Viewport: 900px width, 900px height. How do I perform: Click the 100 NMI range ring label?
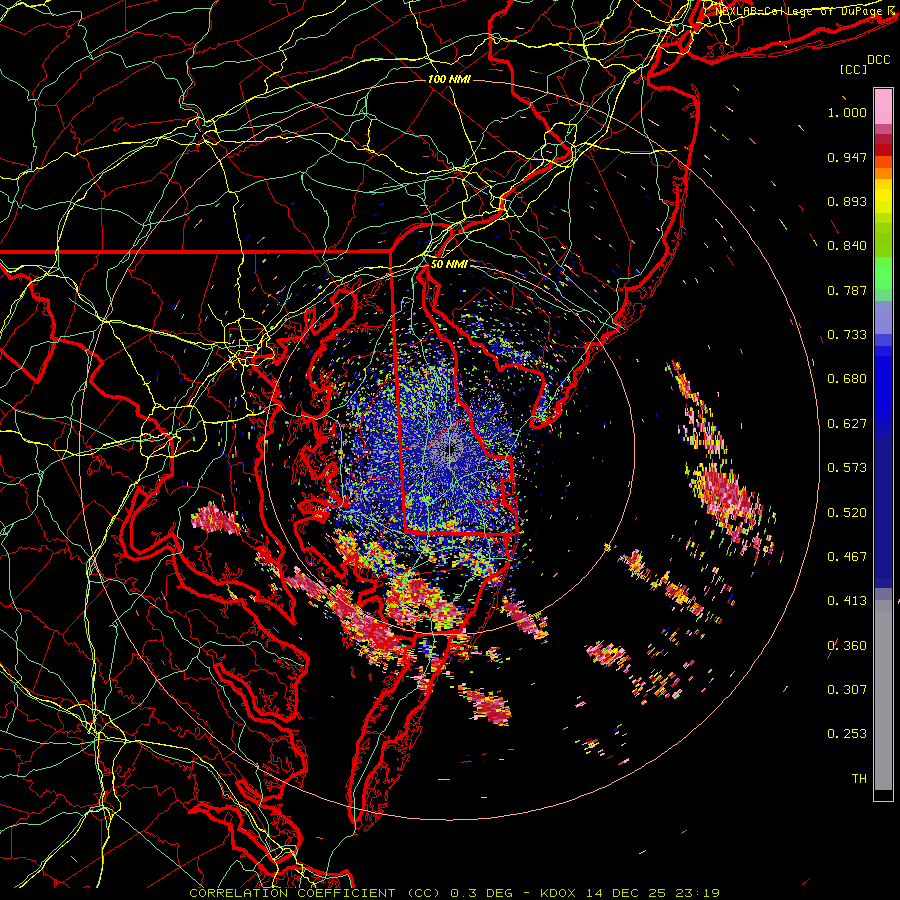pos(449,79)
